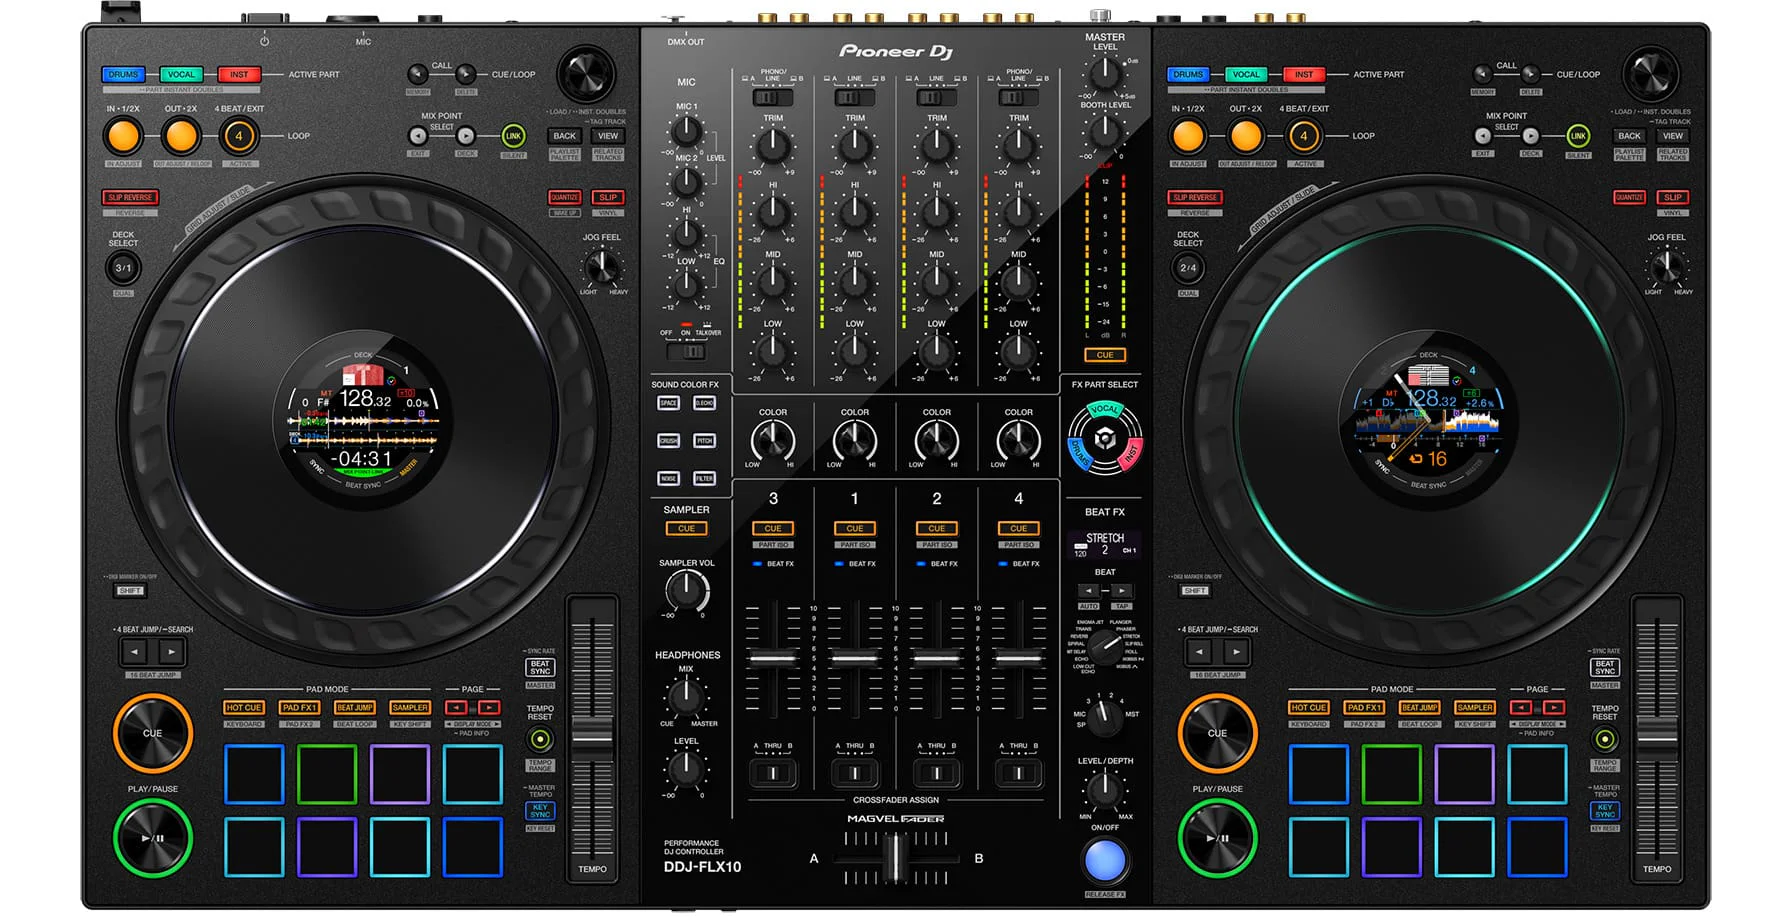Viewport: 1792px width, 923px height.
Task: Click left deck blue KEY SYNC button
Action: [x=540, y=811]
